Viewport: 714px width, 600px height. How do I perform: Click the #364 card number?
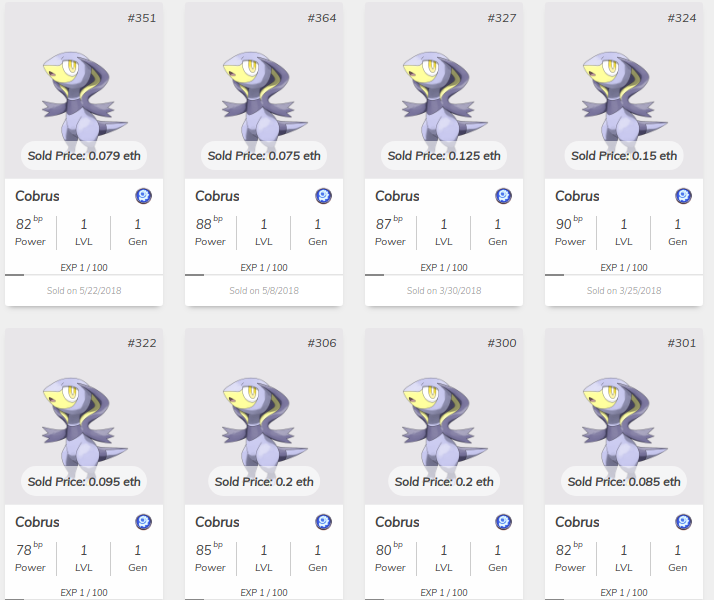321,18
